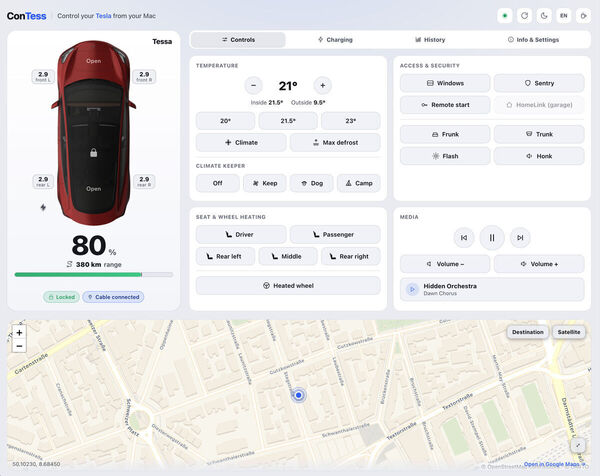Click the Cable connected status badge
Image resolution: width=600 pixels, height=476 pixels.
click(113, 297)
